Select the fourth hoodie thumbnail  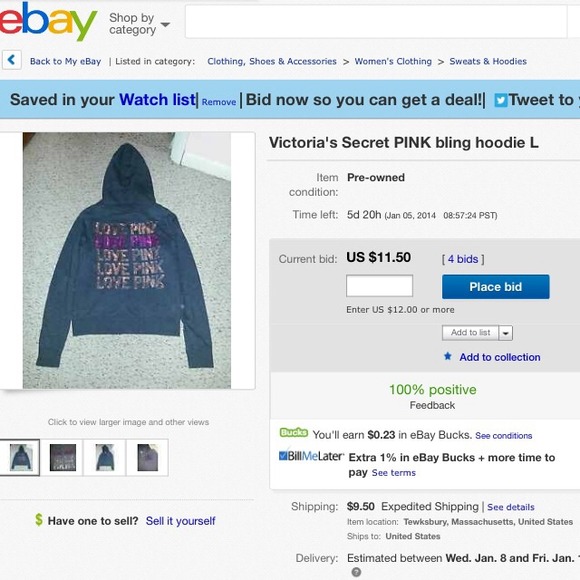click(x=147, y=458)
